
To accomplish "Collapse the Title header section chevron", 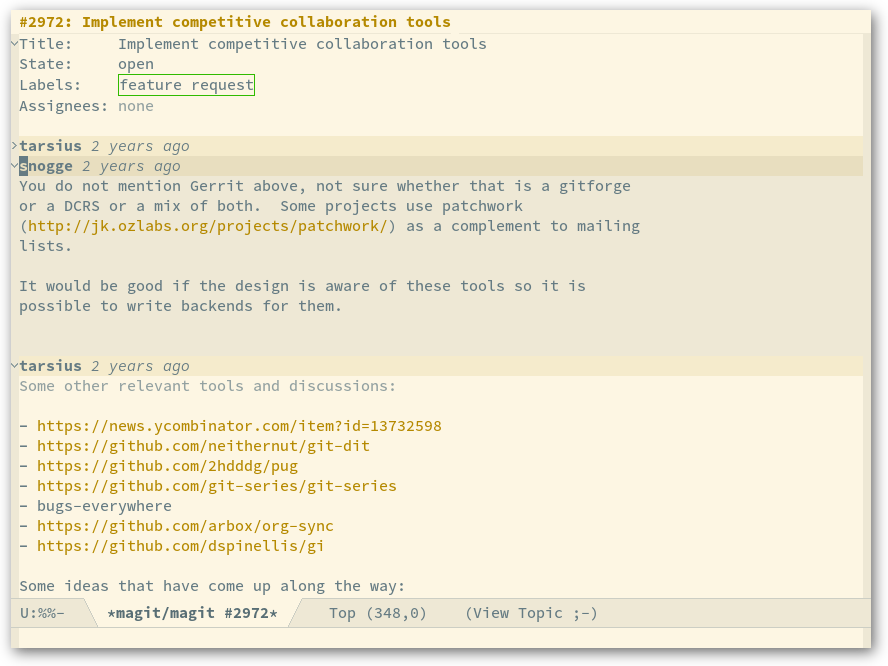I will coord(14,44).
